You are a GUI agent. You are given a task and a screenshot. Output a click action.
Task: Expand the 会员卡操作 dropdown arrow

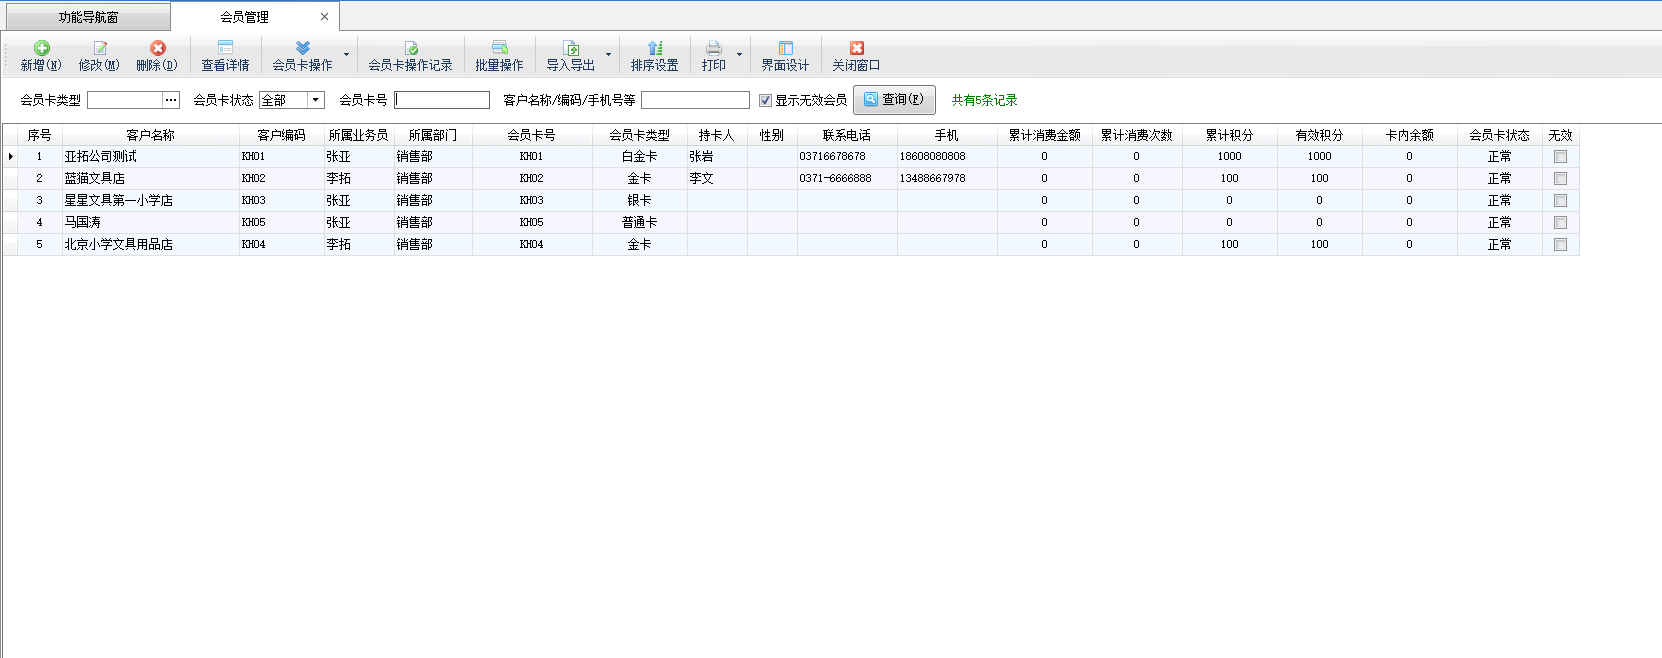(346, 55)
